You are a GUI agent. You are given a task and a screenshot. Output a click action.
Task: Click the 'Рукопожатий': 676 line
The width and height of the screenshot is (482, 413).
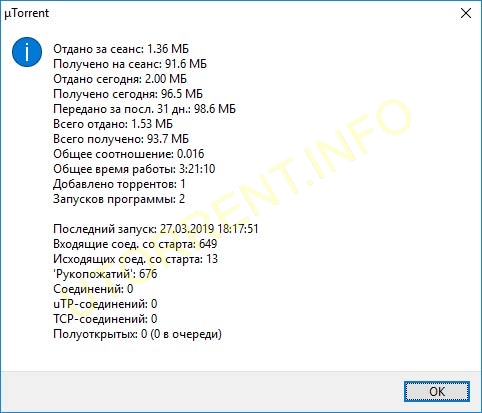click(105, 274)
